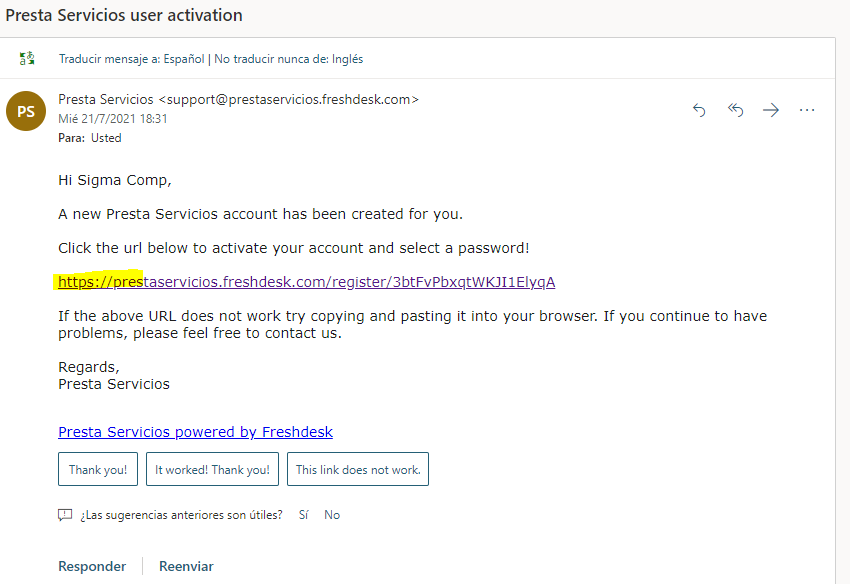This screenshot has width=850, height=584.
Task: Click the PS sender avatar
Action: [x=26, y=111]
